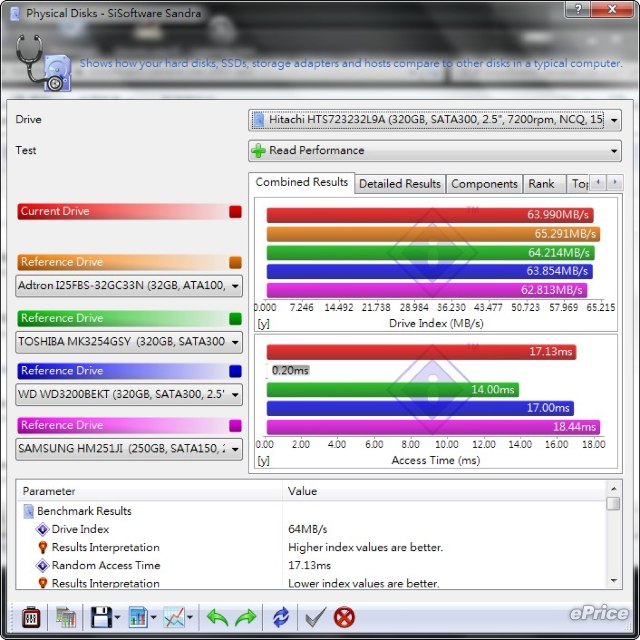Switch to the Components tab
Image resolution: width=640 pixels, height=640 pixels.
[484, 184]
